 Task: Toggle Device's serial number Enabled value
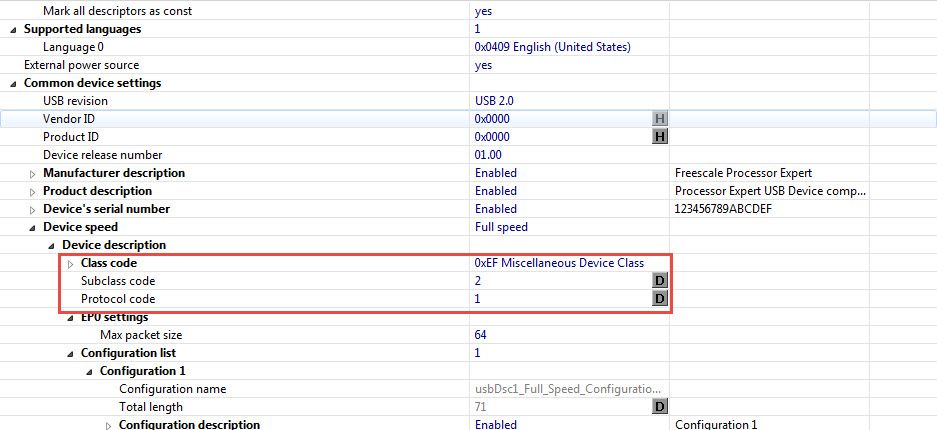[x=496, y=209]
